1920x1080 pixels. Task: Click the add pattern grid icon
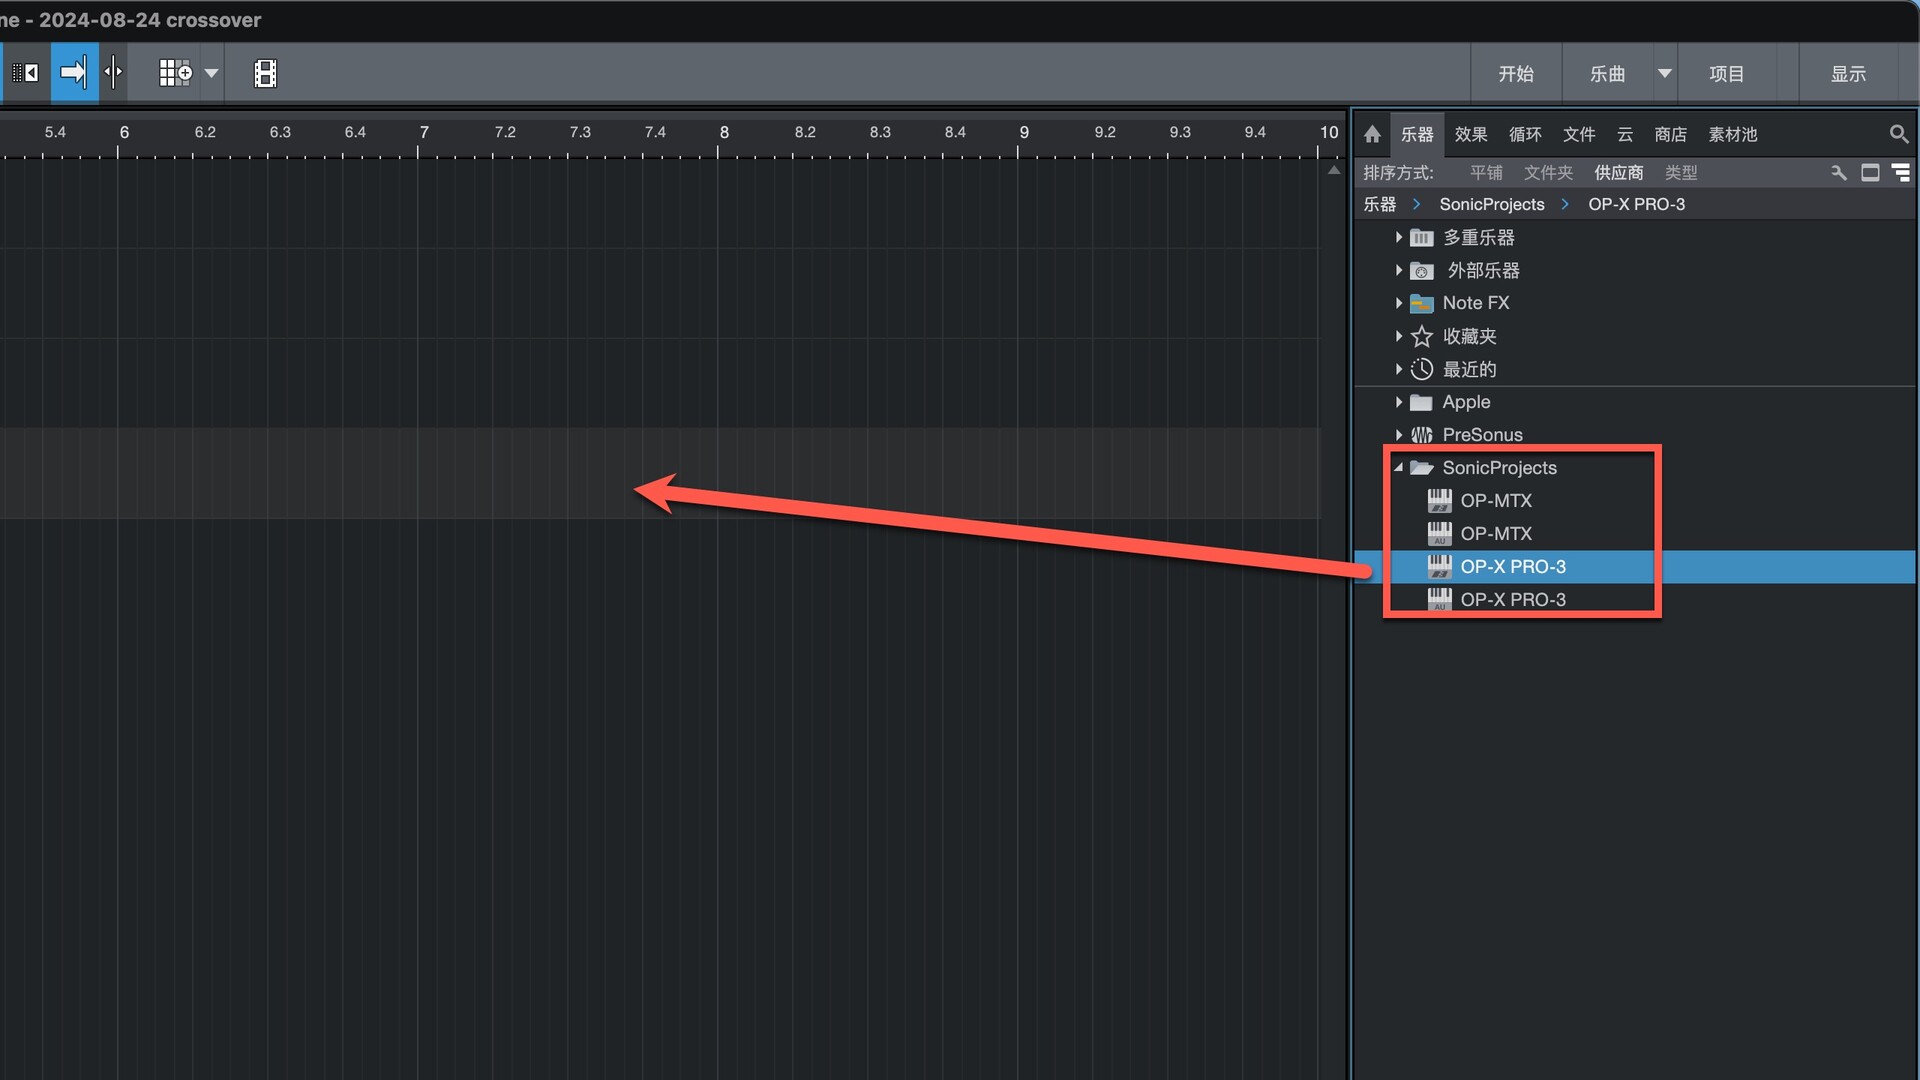click(x=175, y=73)
